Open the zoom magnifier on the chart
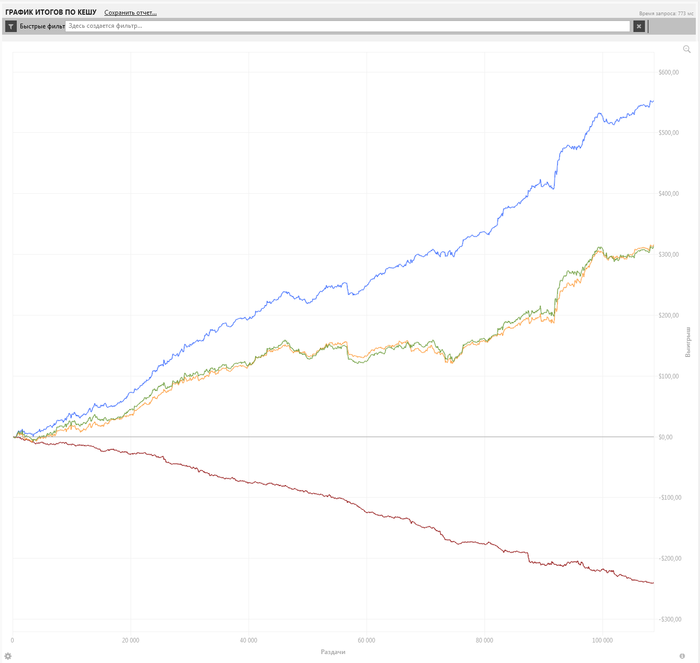This screenshot has width=700, height=663. coord(687,49)
